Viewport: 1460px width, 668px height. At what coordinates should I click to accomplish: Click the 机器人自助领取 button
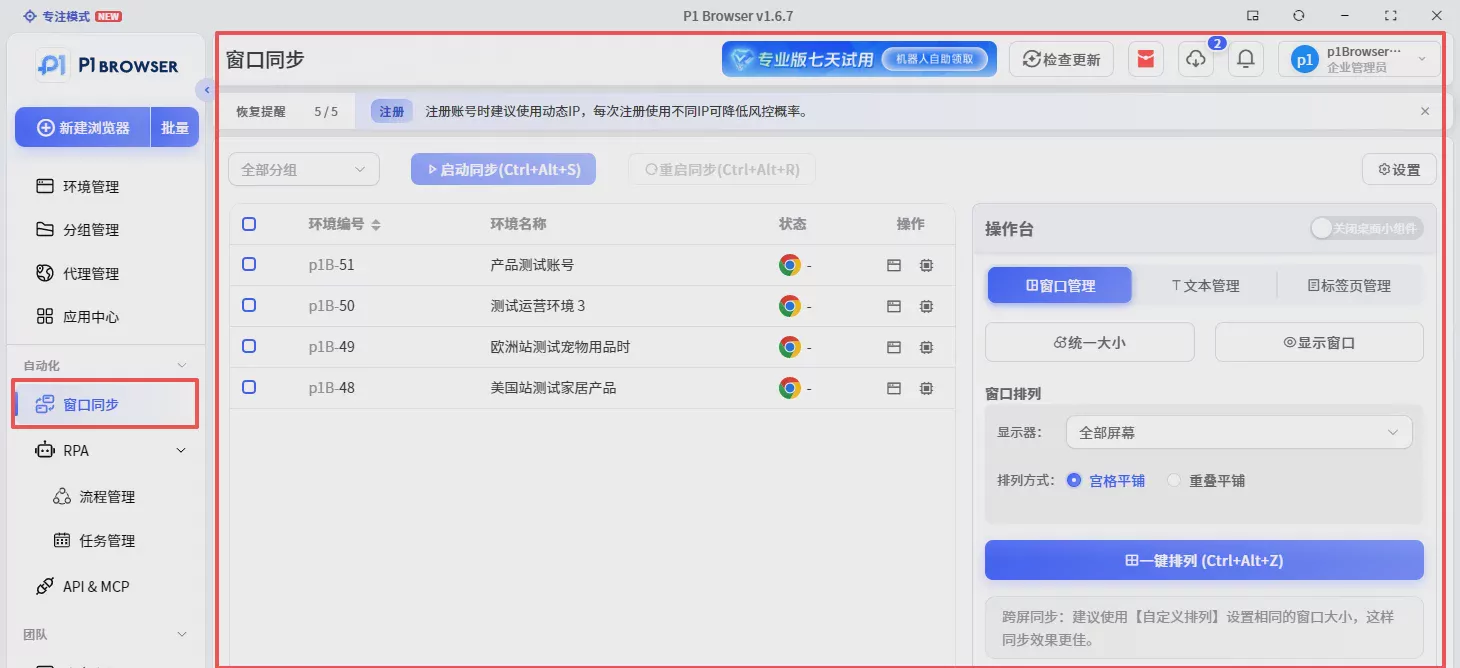tap(933, 59)
